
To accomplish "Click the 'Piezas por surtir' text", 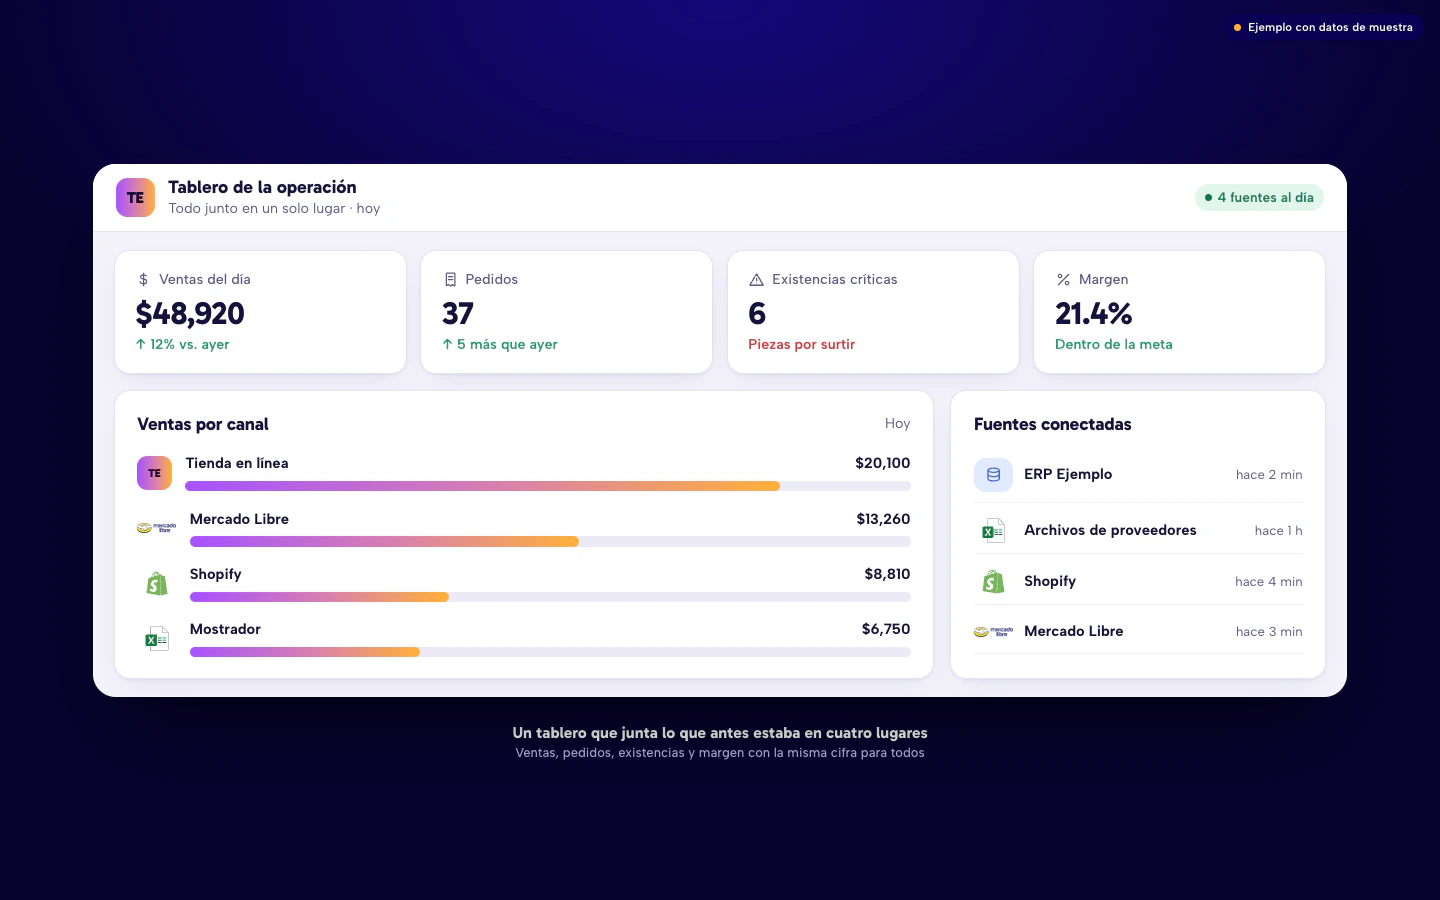I will (x=802, y=345).
